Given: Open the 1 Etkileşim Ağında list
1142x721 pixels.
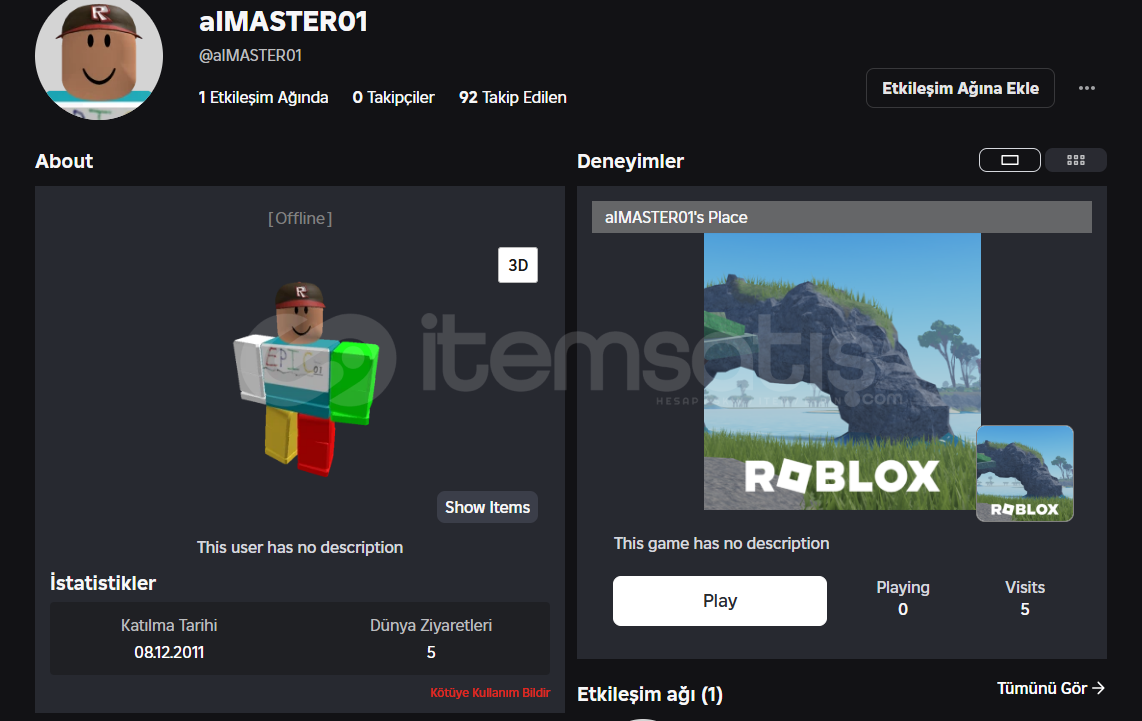Looking at the screenshot, I should [263, 98].
